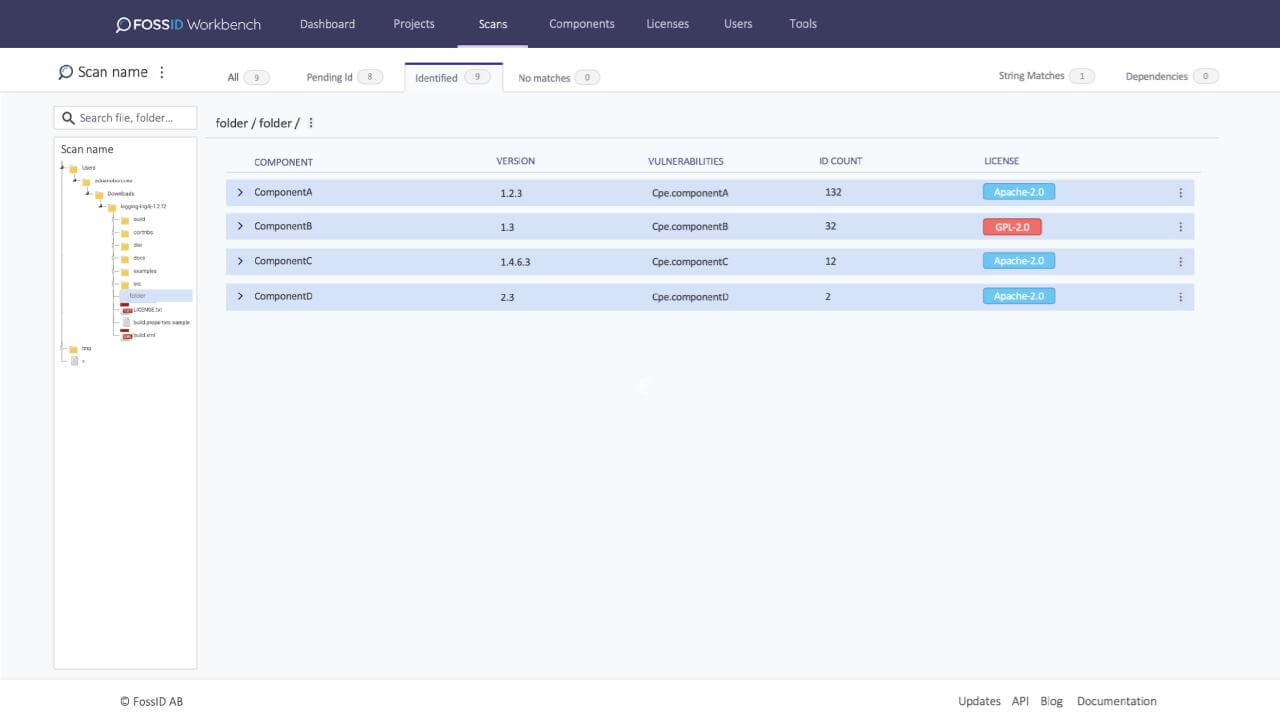Click the search magnifier in file search box
Screen dimensions: 1280x720
pos(68,117)
